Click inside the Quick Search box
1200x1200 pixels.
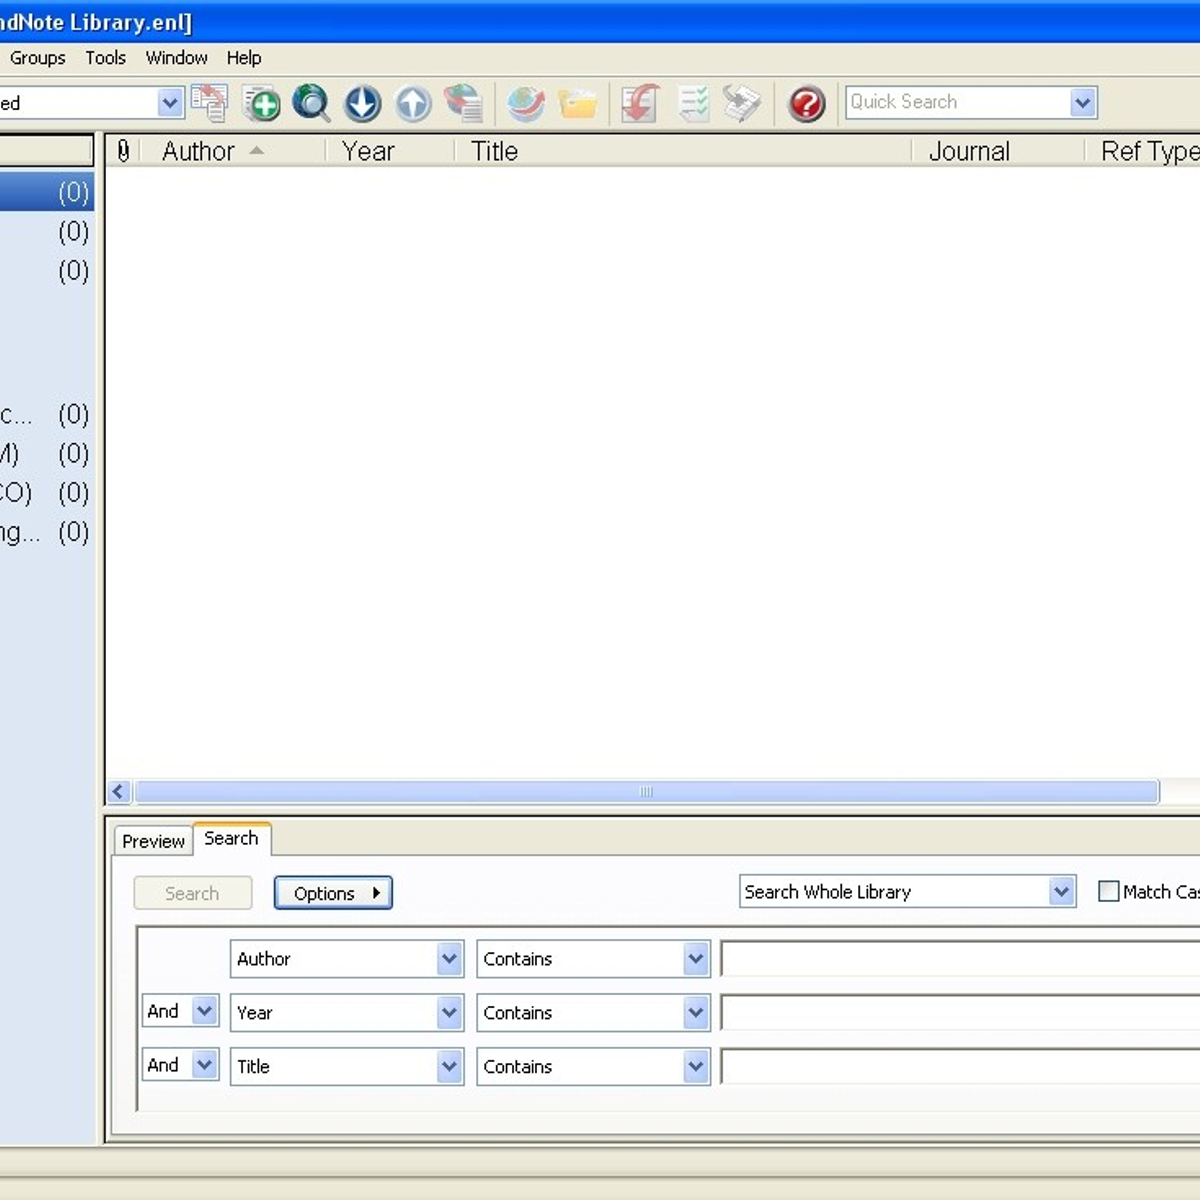pos(950,102)
